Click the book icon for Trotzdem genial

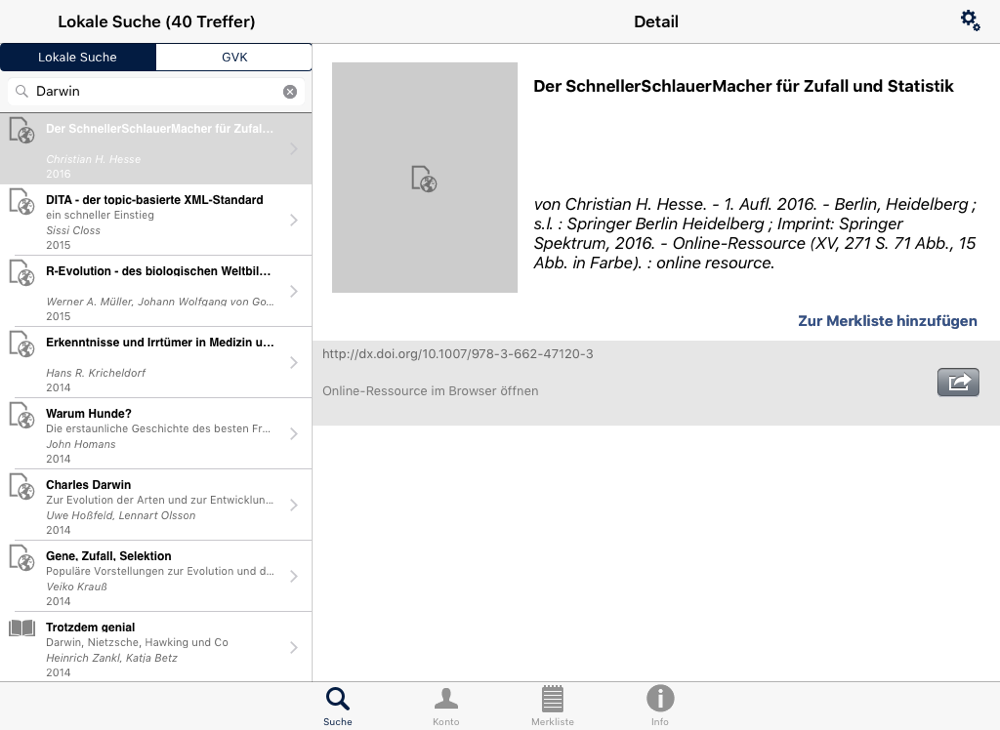point(22,629)
